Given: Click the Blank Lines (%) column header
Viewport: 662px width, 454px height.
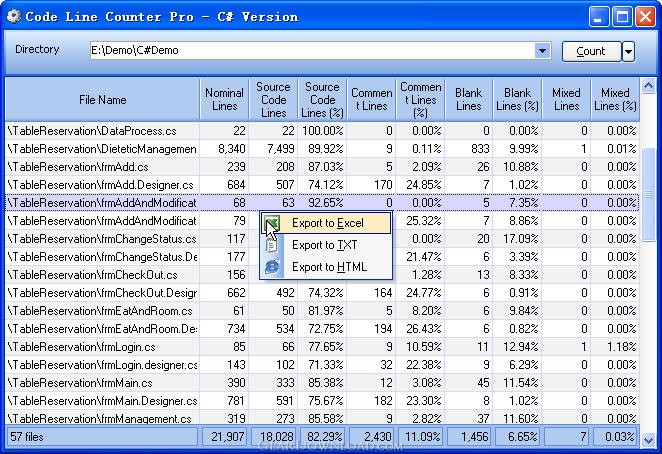Looking at the screenshot, I should click(x=517, y=100).
